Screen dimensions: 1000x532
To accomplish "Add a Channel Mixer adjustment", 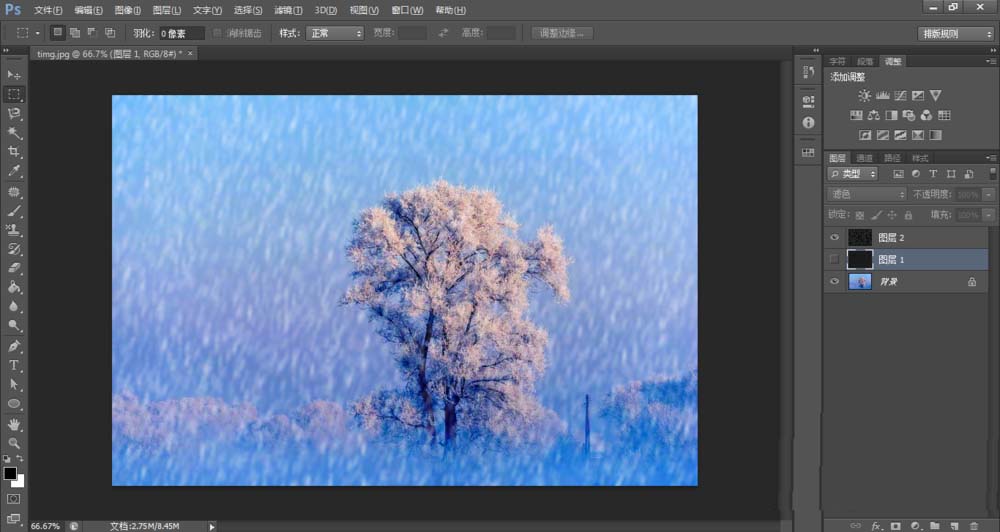I will [x=927, y=115].
